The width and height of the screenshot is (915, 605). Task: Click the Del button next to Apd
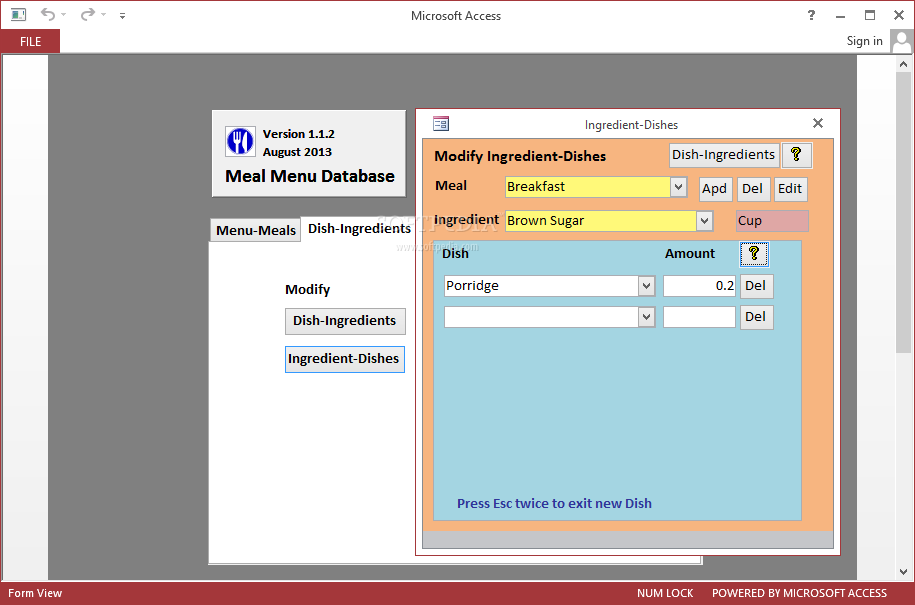(x=753, y=189)
